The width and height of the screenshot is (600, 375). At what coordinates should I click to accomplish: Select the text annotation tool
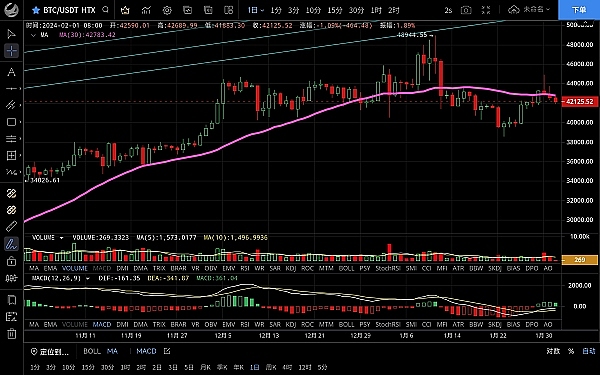click(x=11, y=72)
